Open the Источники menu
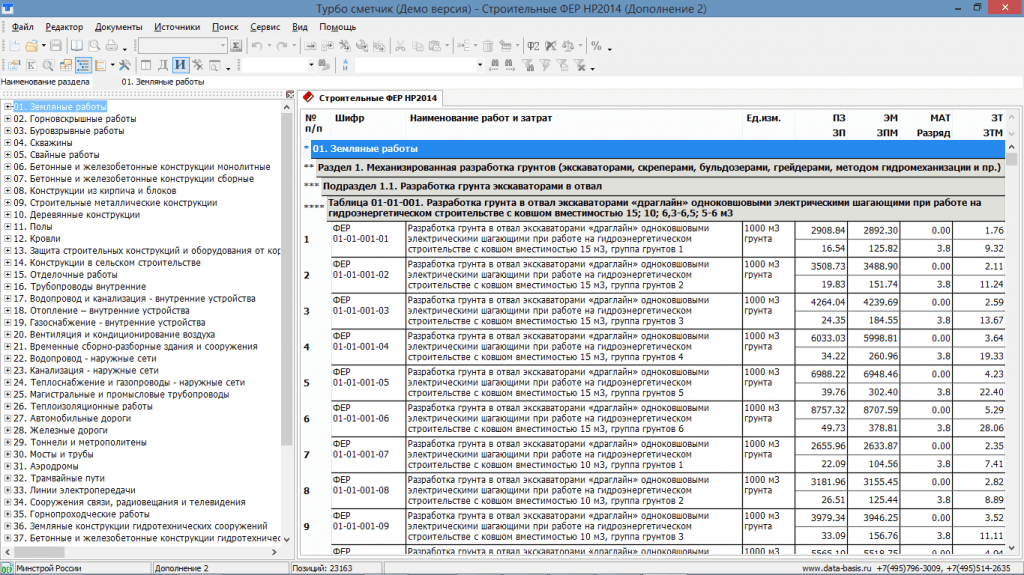Viewport: 1024px width, 575px height. pyautogui.click(x=177, y=27)
